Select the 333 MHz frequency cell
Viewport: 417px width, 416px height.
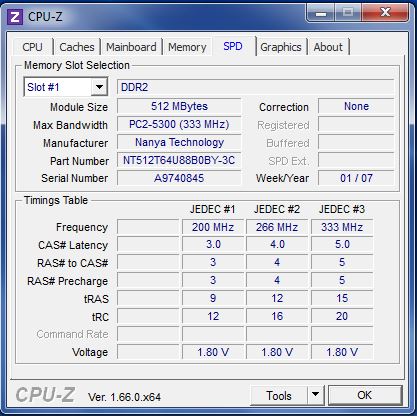pos(342,227)
